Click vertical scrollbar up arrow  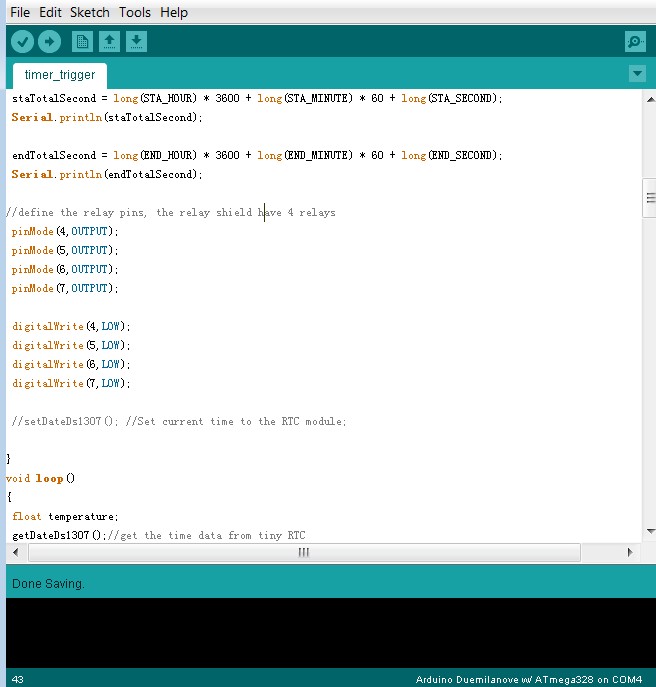(x=651, y=99)
